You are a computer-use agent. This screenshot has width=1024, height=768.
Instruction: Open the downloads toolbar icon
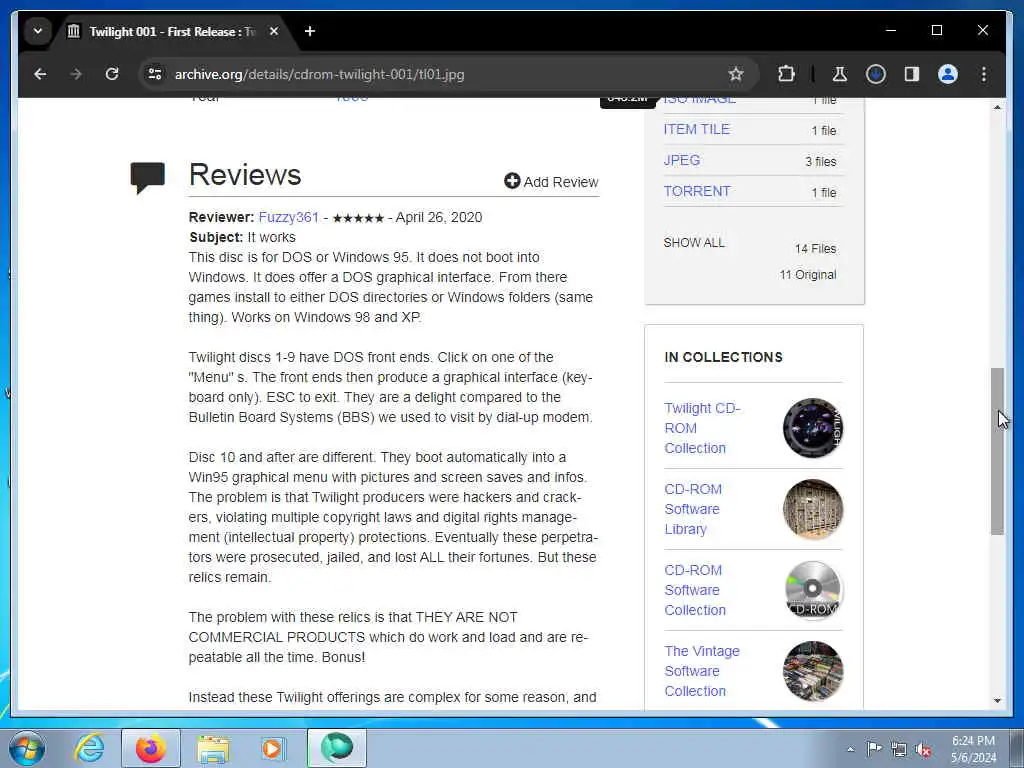tap(876, 74)
